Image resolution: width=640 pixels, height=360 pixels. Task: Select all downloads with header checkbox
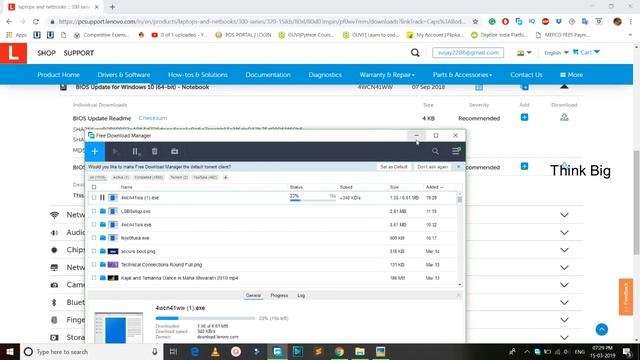click(94, 187)
